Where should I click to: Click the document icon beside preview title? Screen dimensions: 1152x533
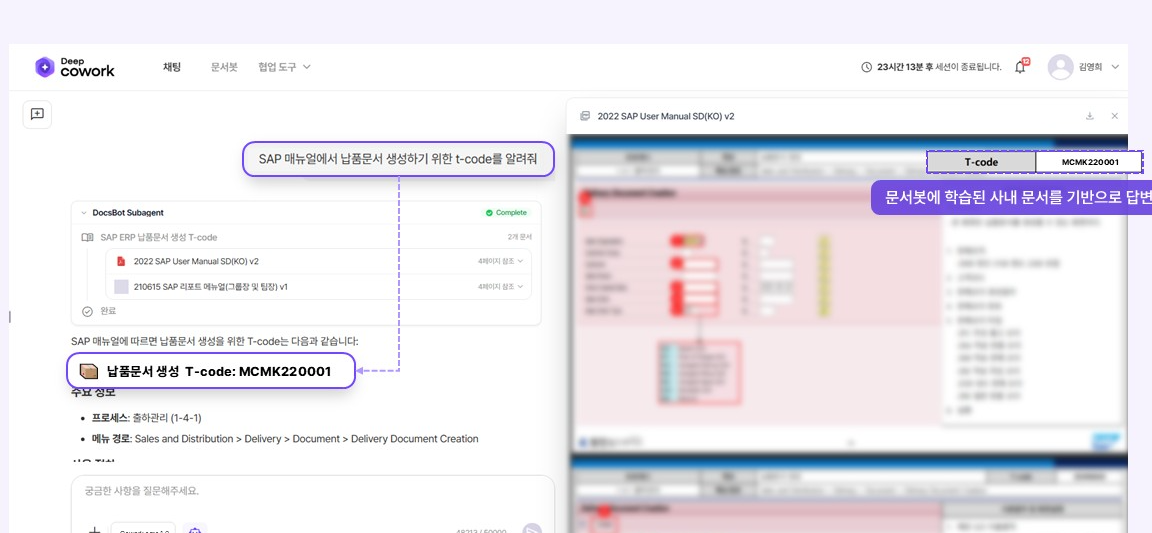585,116
